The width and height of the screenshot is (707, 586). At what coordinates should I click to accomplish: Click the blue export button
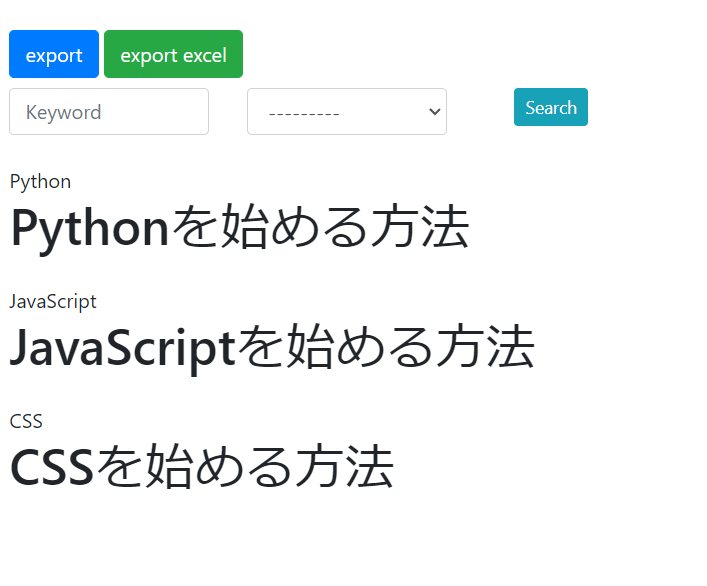tap(54, 55)
